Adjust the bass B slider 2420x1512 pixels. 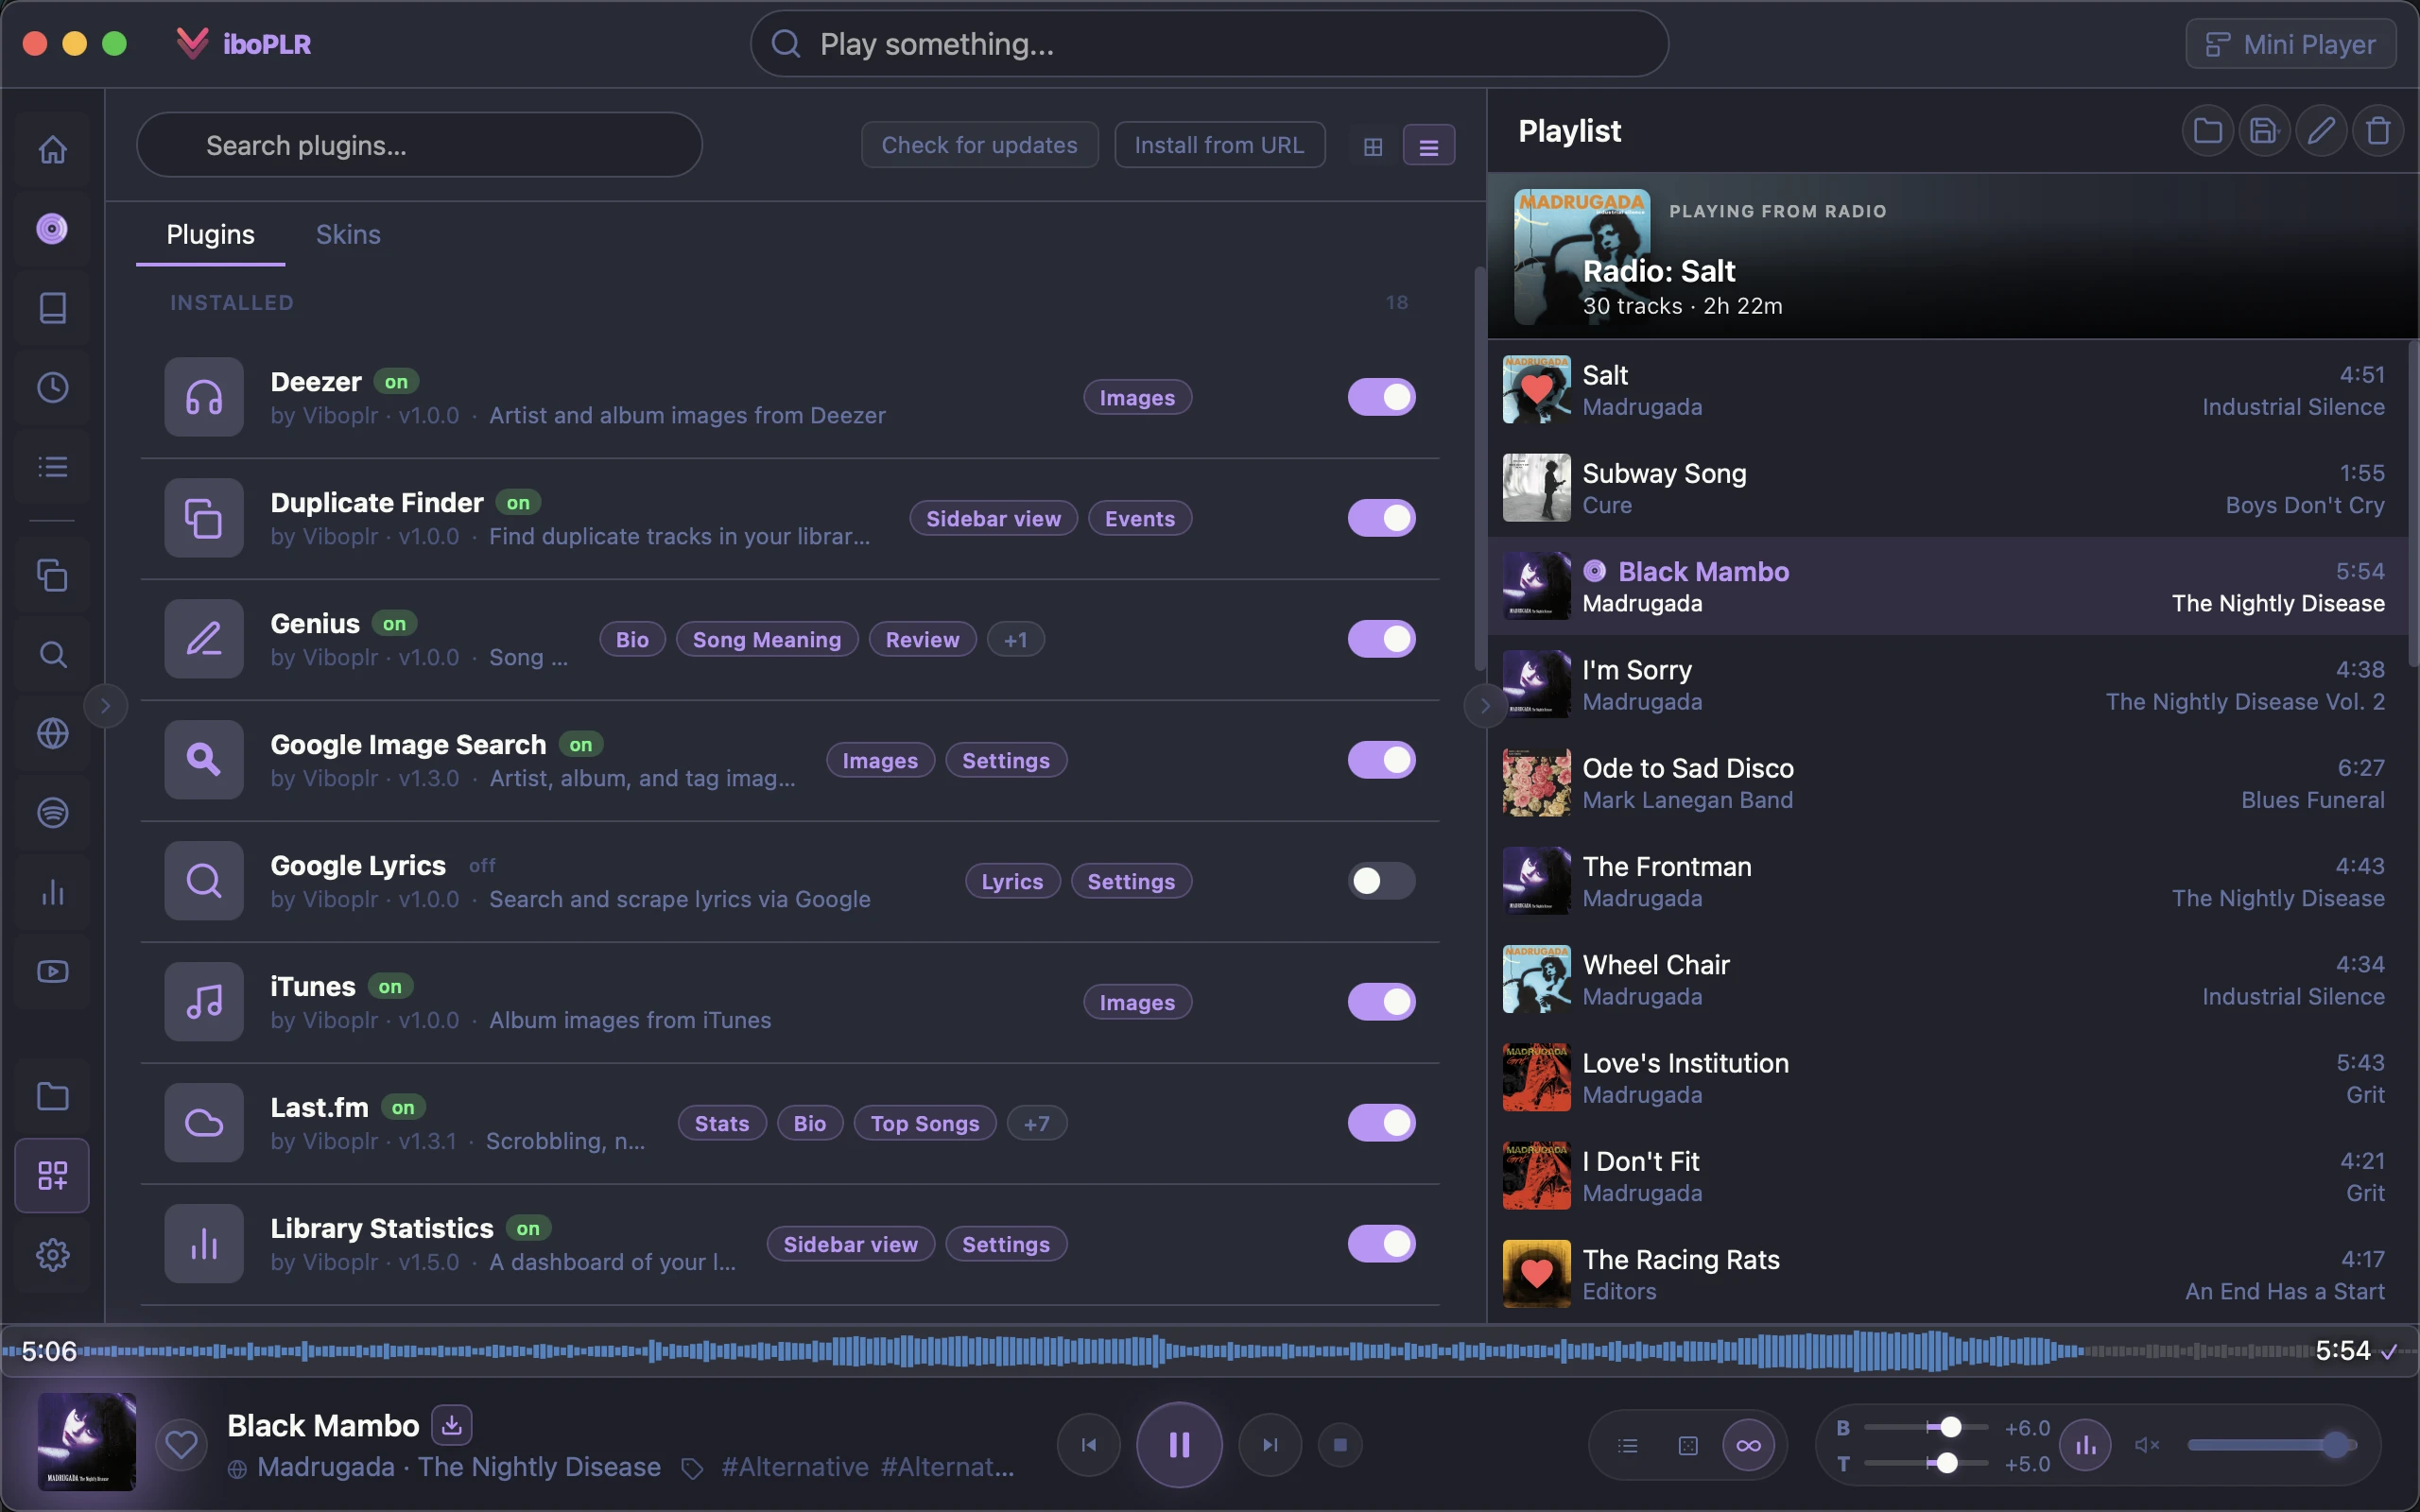coord(1926,1428)
